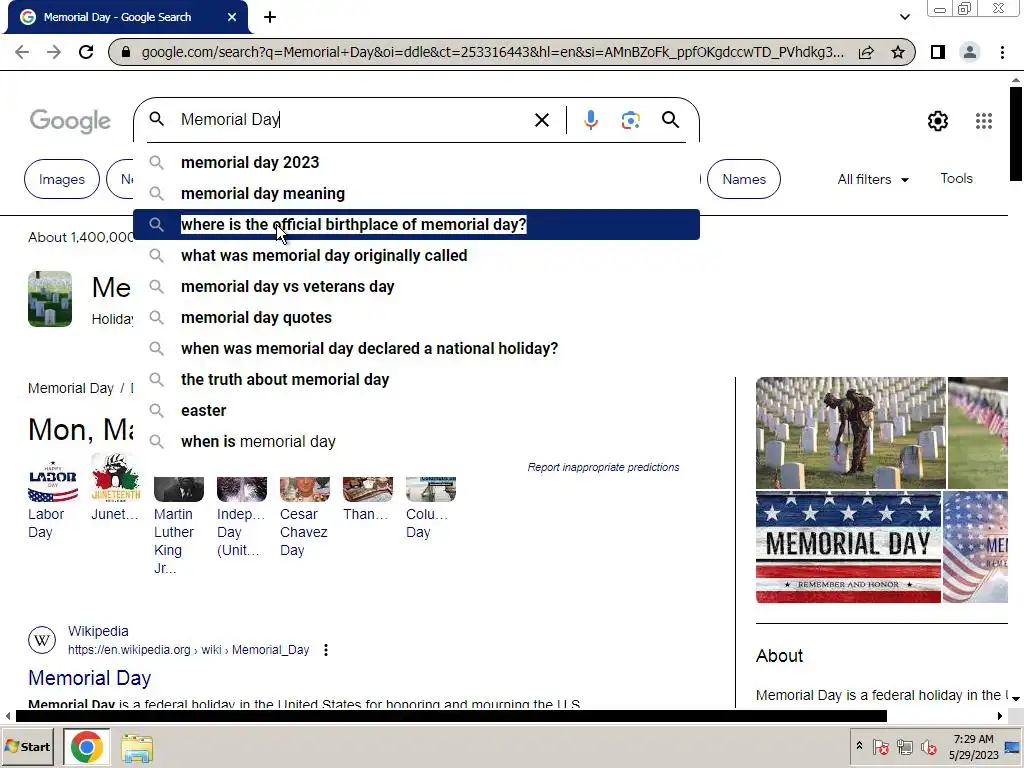Image resolution: width=1024 pixels, height=768 pixels.
Task: Select suggestion memorial day meaning
Action: (416, 193)
